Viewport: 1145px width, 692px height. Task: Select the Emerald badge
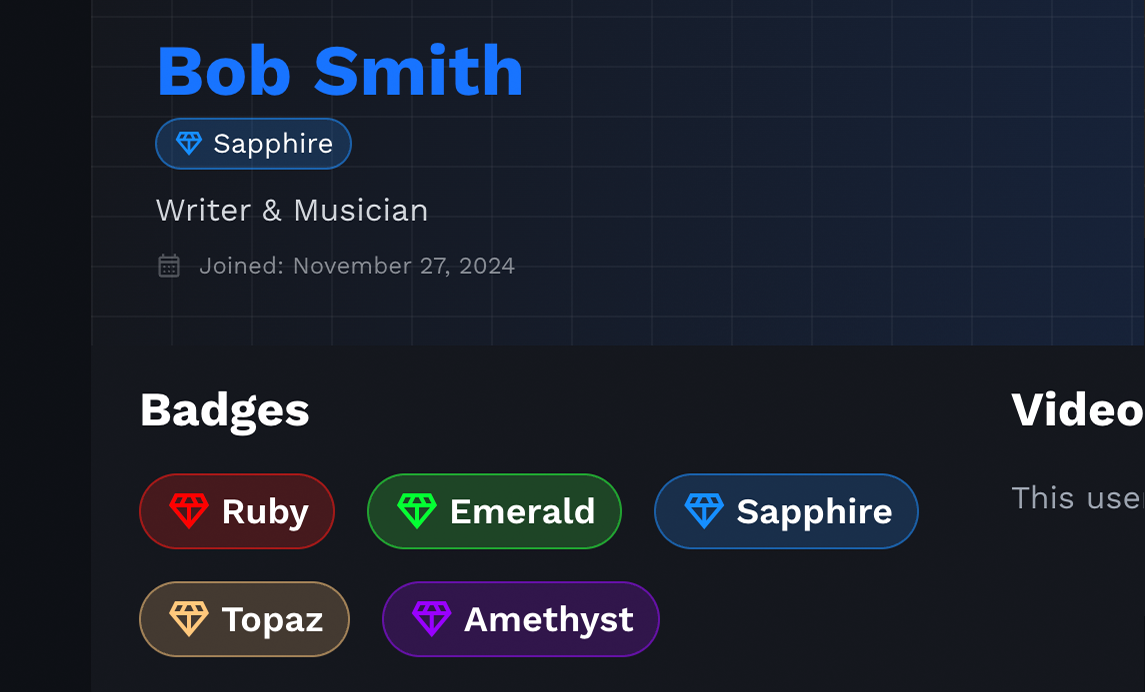[x=494, y=511]
